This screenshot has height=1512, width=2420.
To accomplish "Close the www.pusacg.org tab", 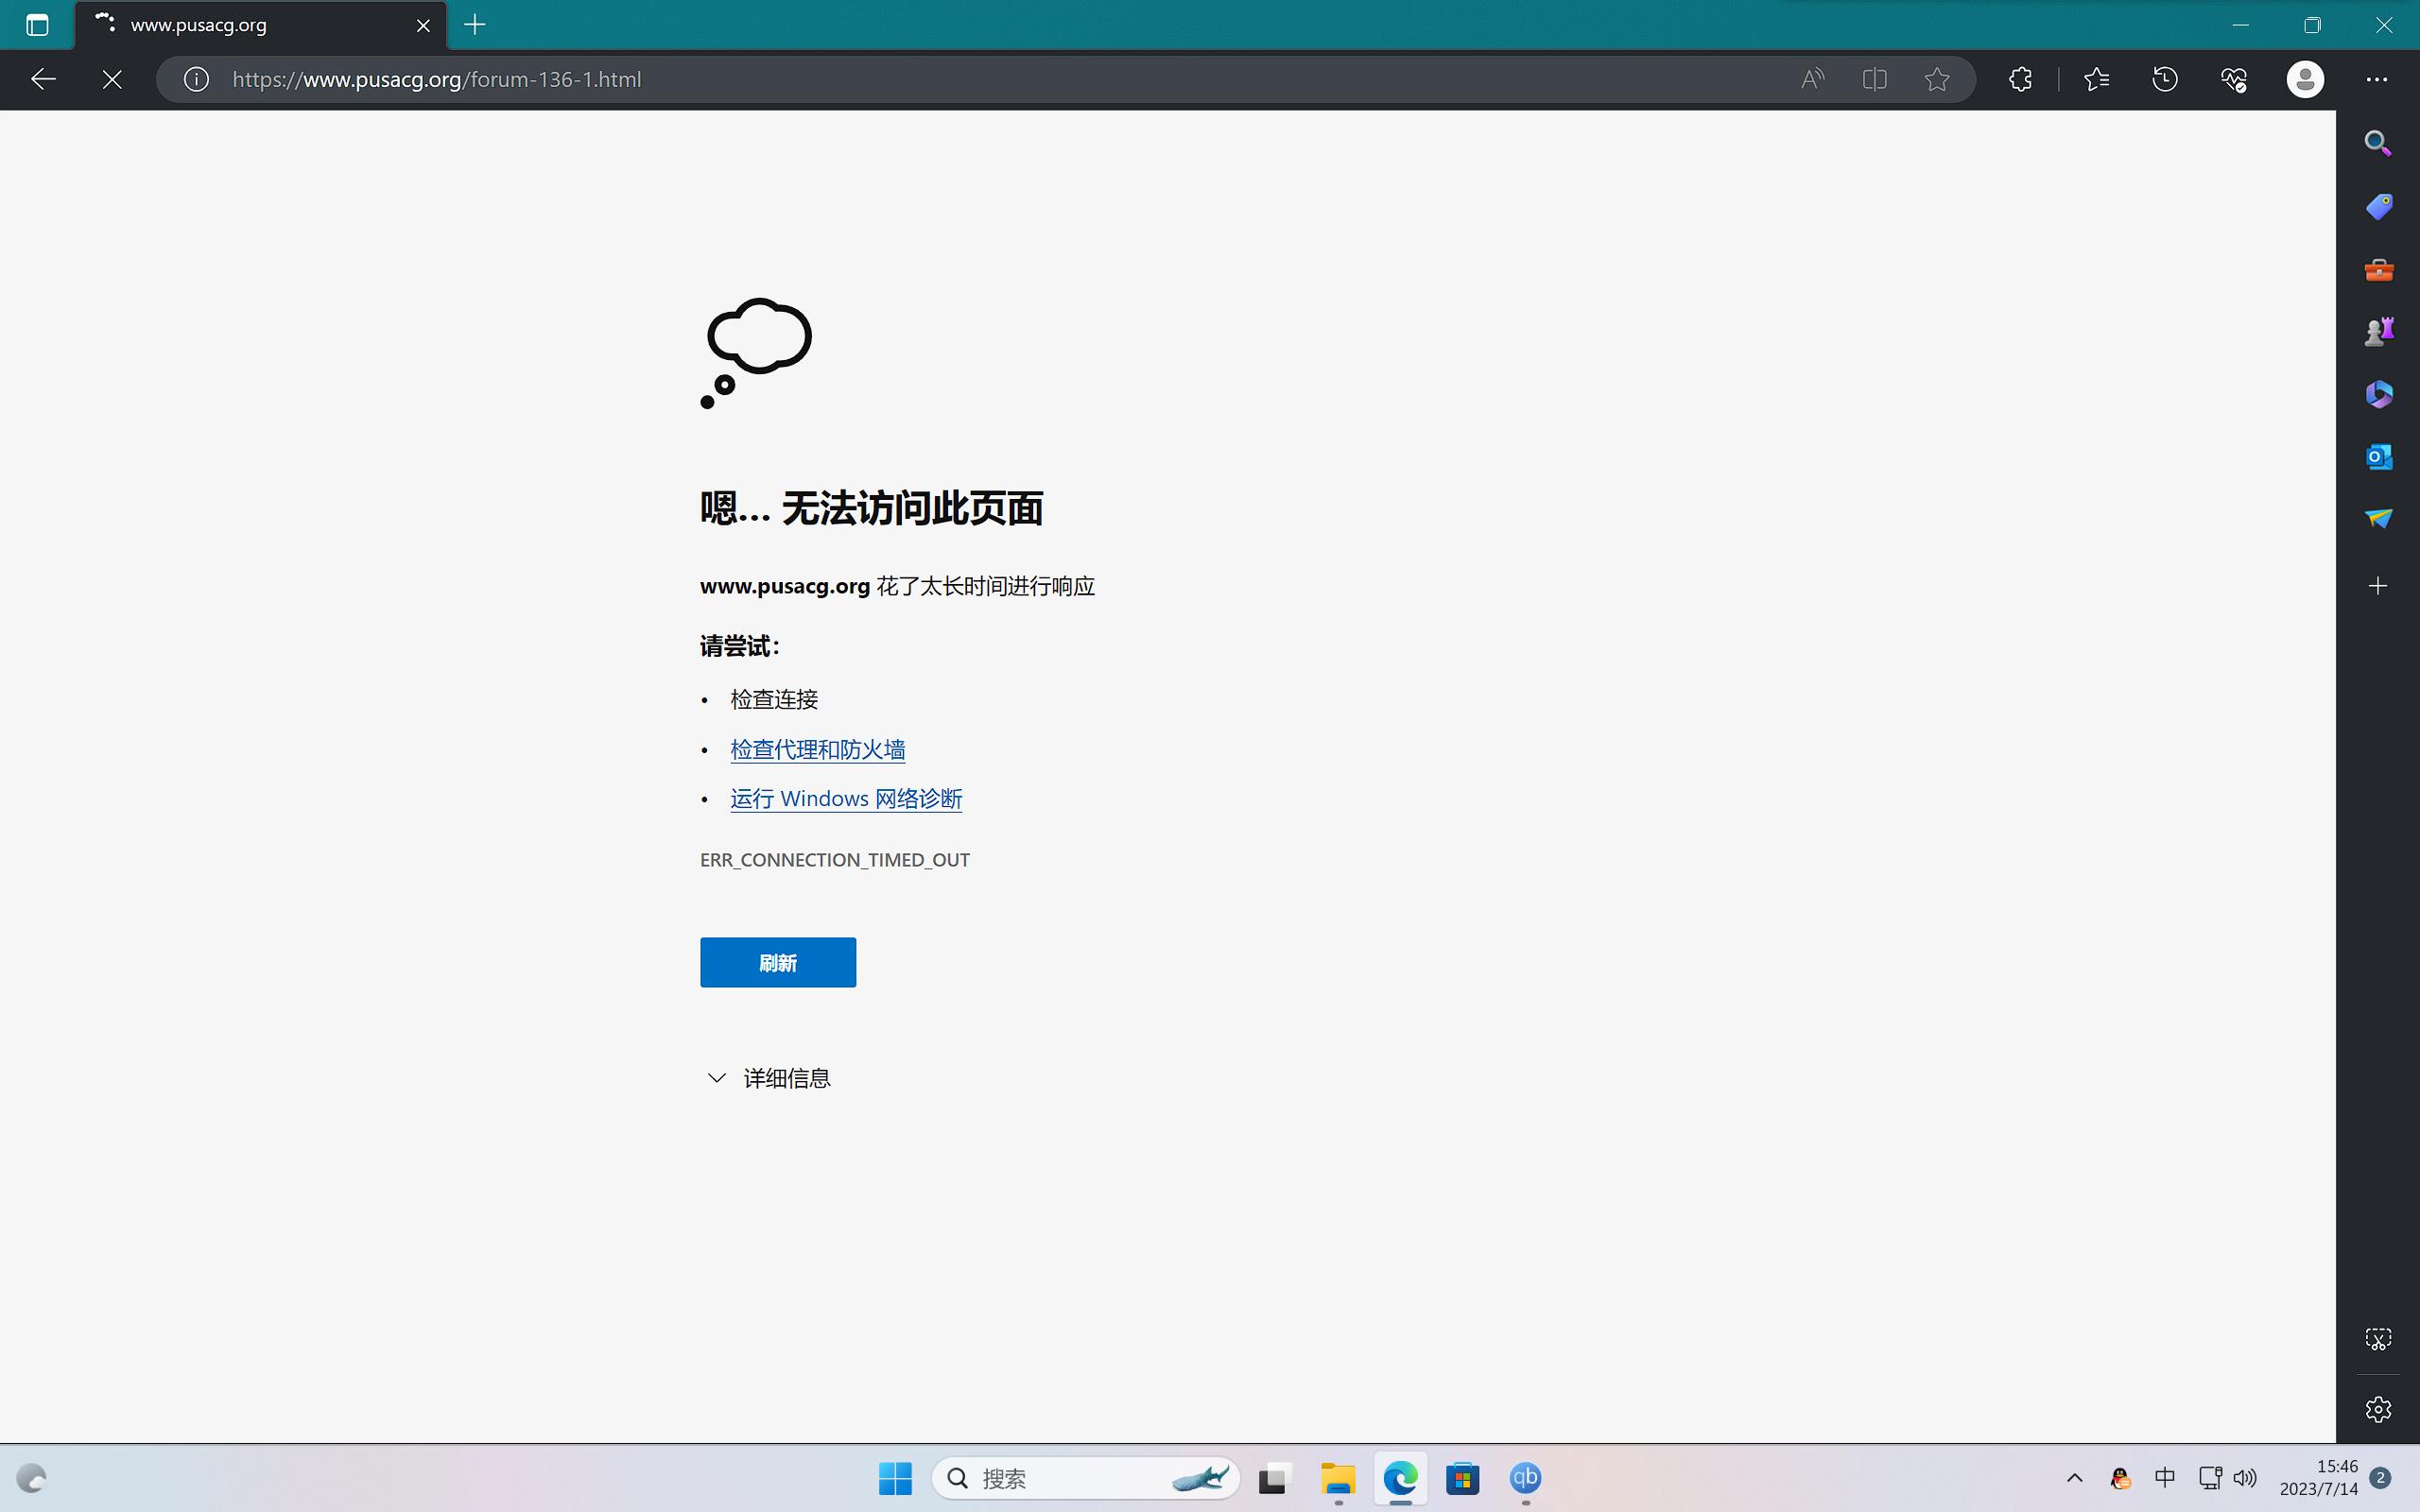I will tap(423, 25).
